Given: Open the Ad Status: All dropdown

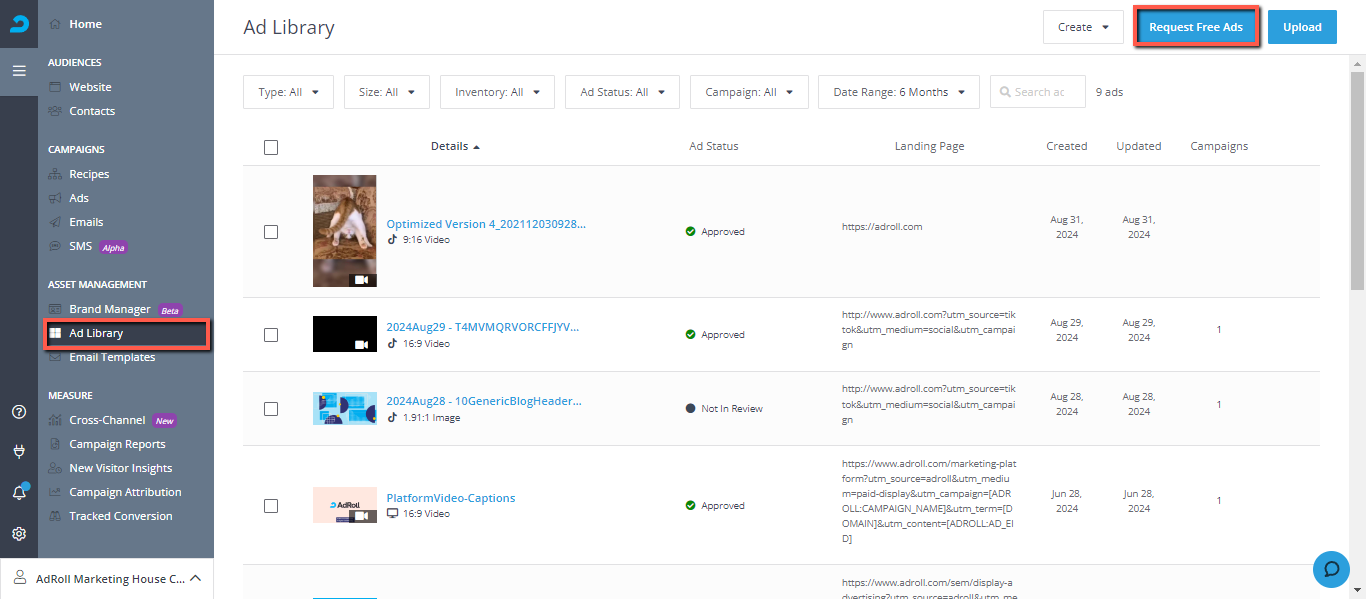Looking at the screenshot, I should point(622,92).
